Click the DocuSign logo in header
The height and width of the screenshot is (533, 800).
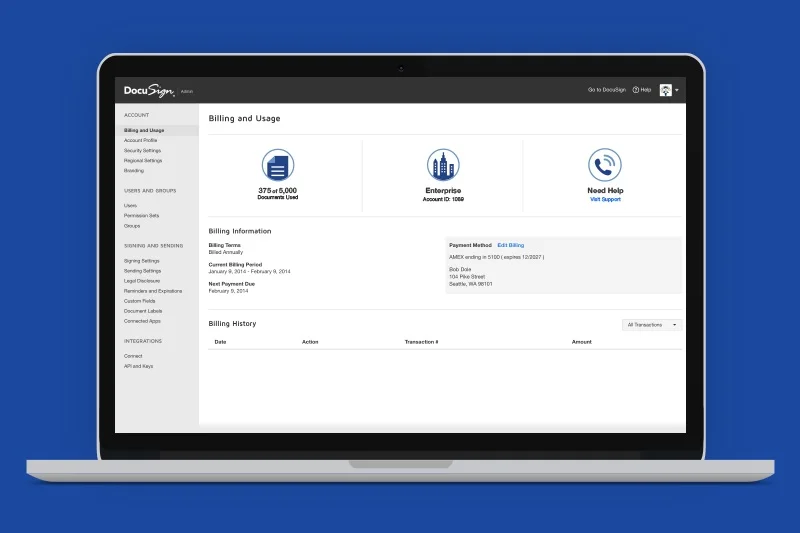[x=149, y=91]
